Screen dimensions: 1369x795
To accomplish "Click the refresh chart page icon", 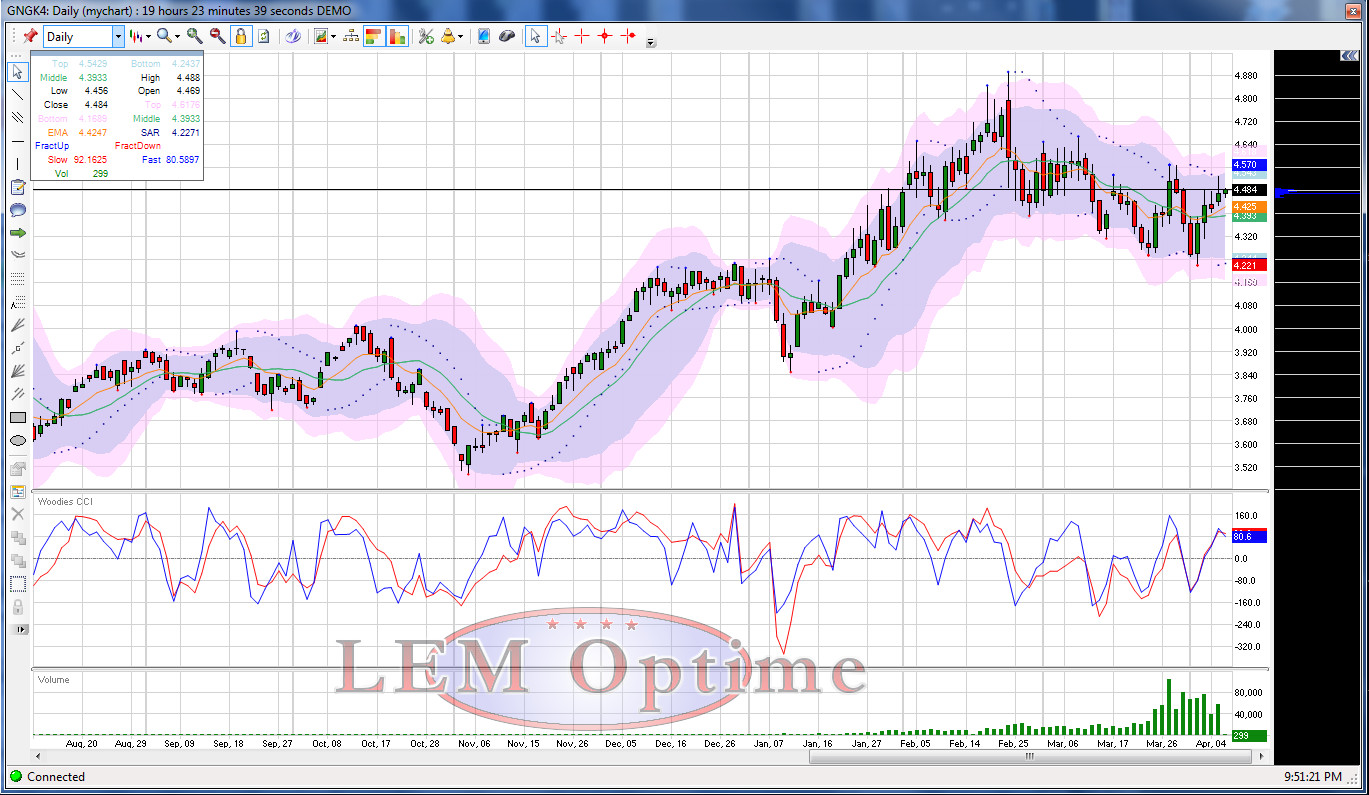I will [x=263, y=36].
